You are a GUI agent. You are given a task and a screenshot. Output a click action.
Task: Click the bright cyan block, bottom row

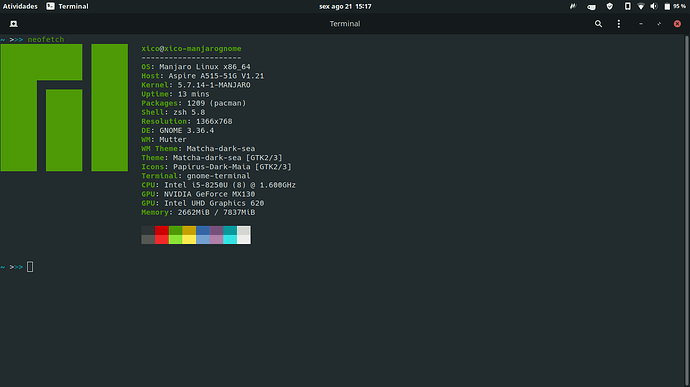point(230,239)
